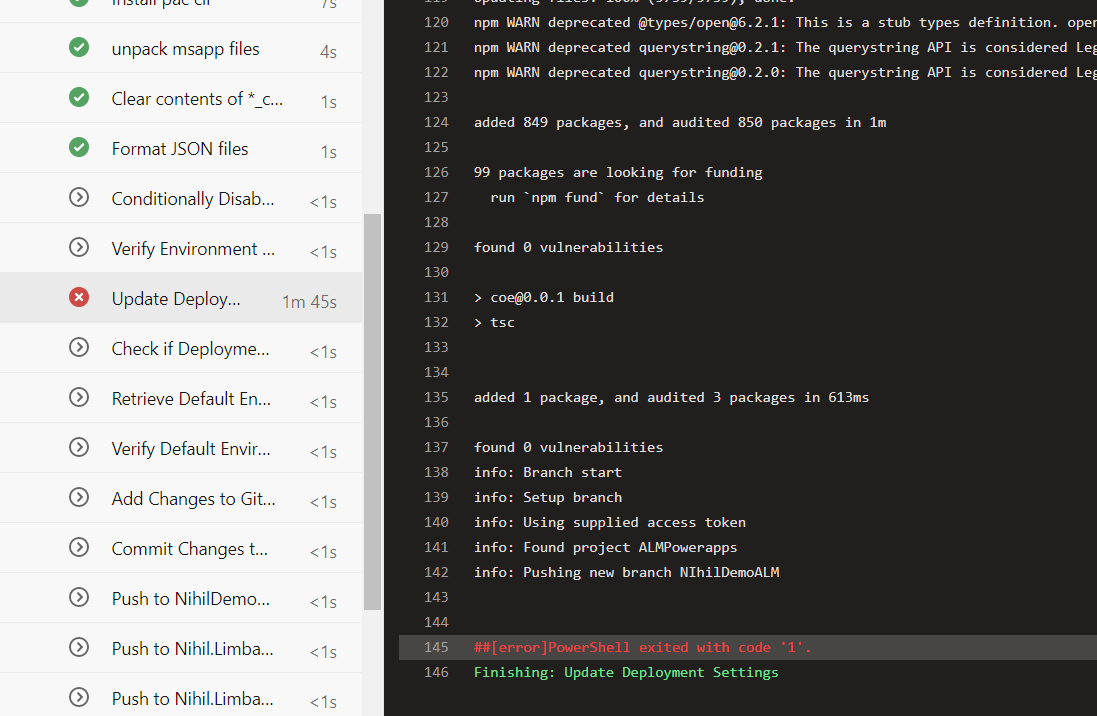This screenshot has height=716, width=1097.
Task: Click log line 121 querystring@0.2.1 warning
Action: tap(785, 48)
